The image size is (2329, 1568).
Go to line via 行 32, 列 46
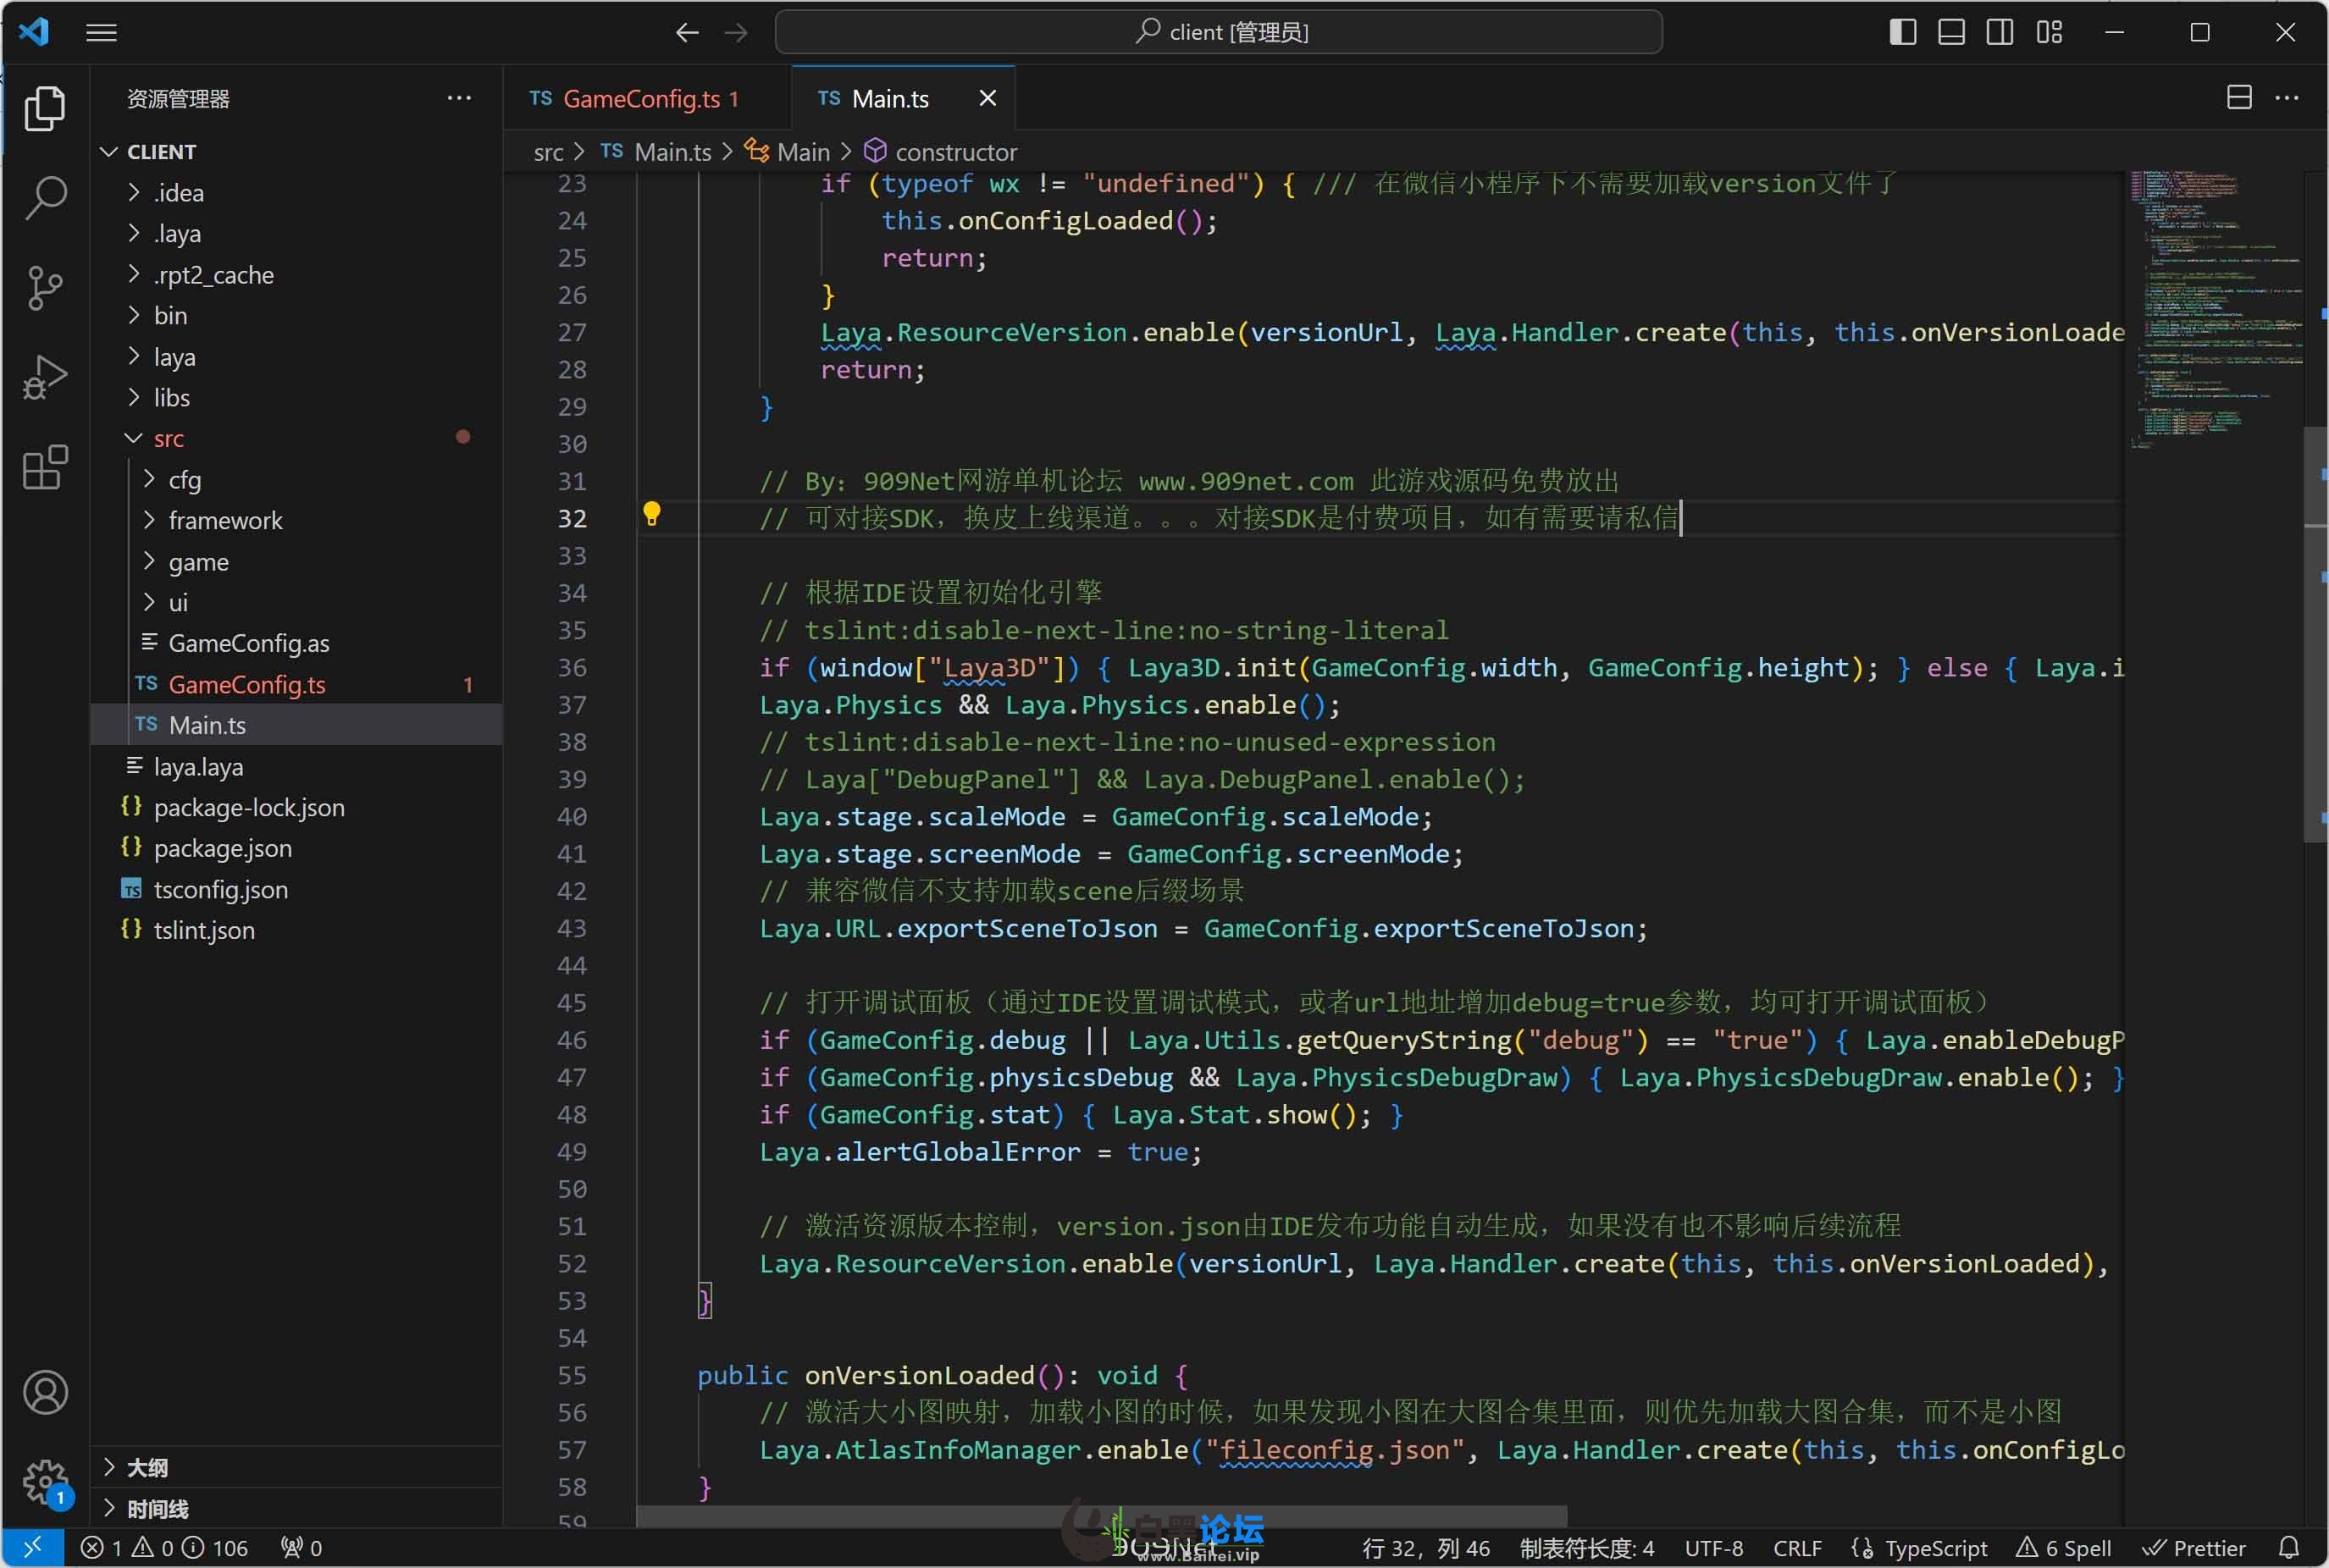[1426, 1547]
